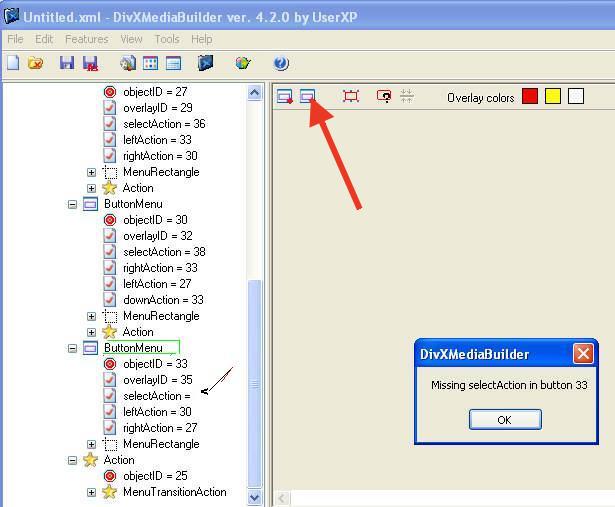615x507 pixels.
Task: Open the Features menu
Action: [x=87, y=39]
